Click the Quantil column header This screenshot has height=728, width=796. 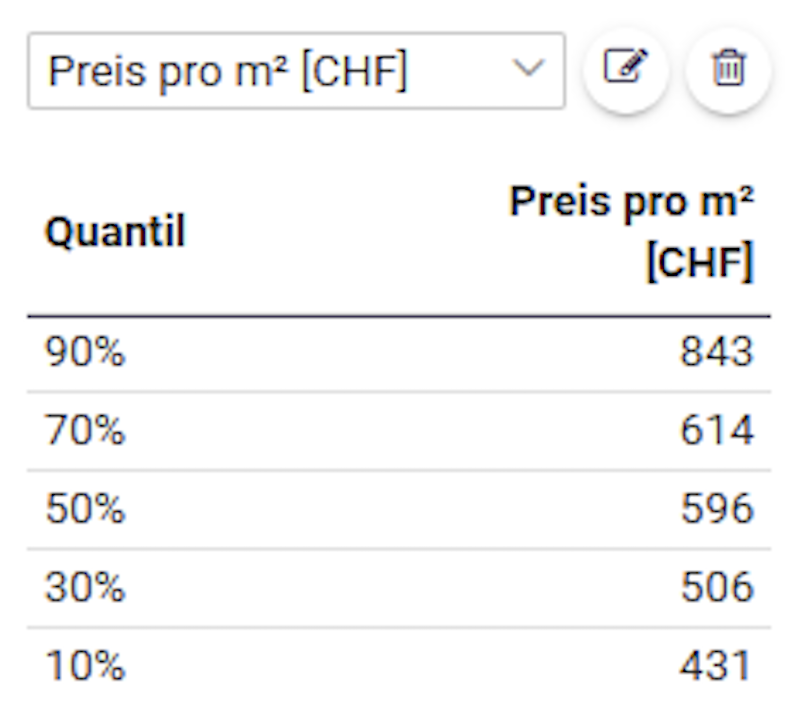(x=116, y=231)
